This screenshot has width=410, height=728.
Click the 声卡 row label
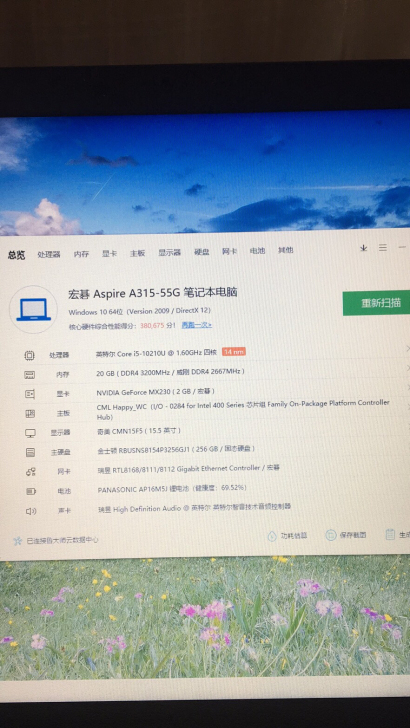pyautogui.click(x=65, y=511)
